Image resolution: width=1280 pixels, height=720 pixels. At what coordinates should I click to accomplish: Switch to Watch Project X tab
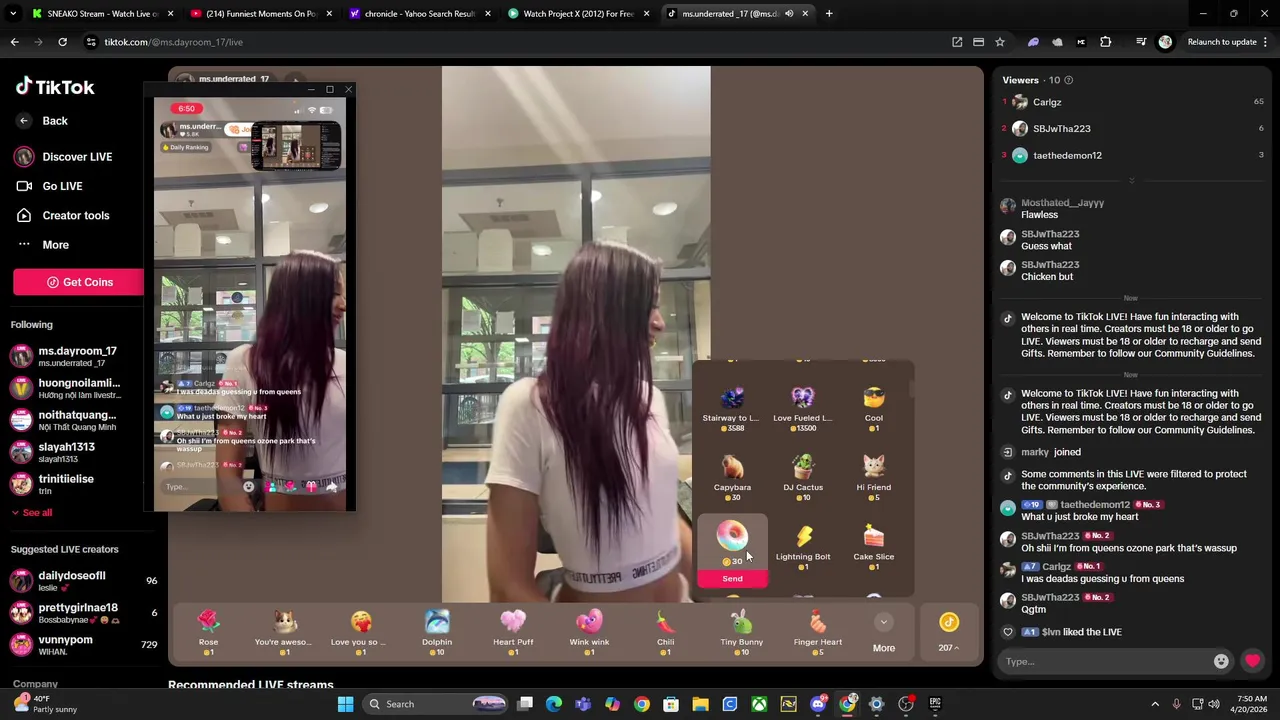point(578,14)
